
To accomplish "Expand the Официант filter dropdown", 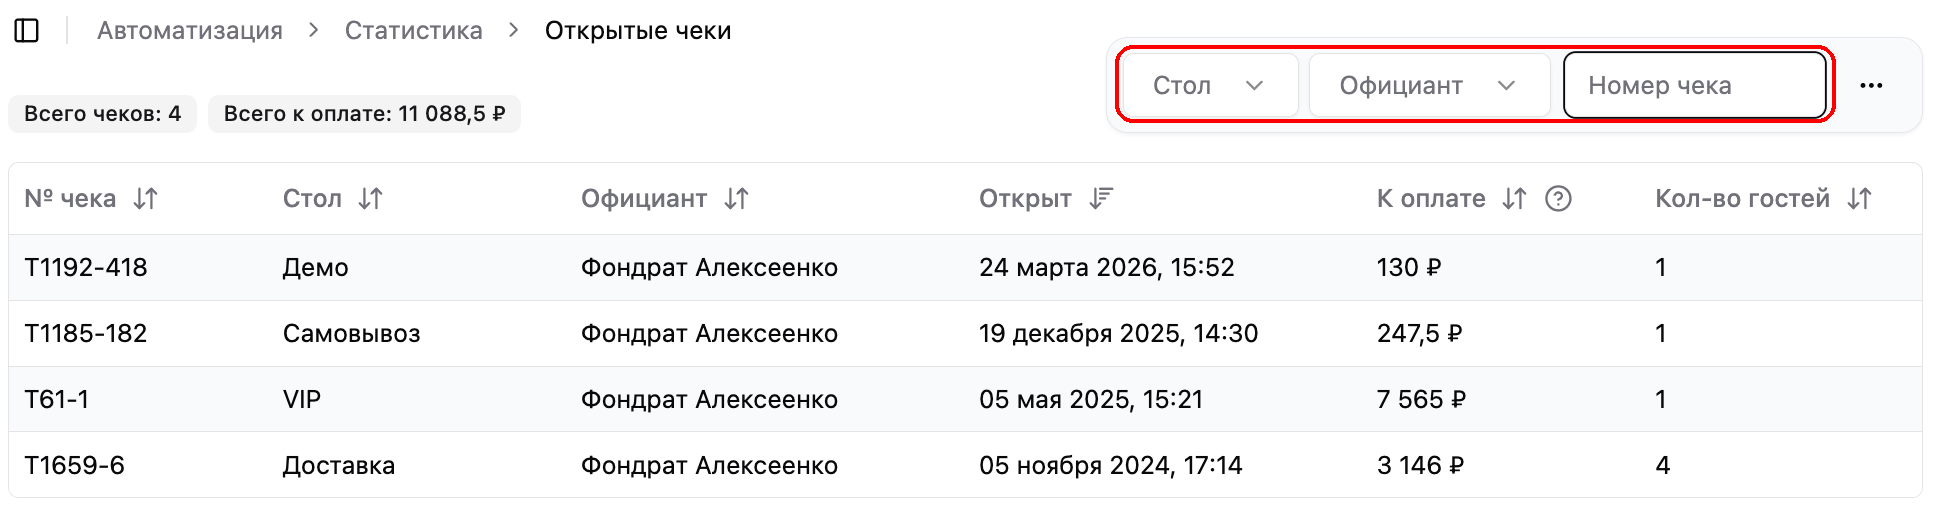I will point(1429,86).
